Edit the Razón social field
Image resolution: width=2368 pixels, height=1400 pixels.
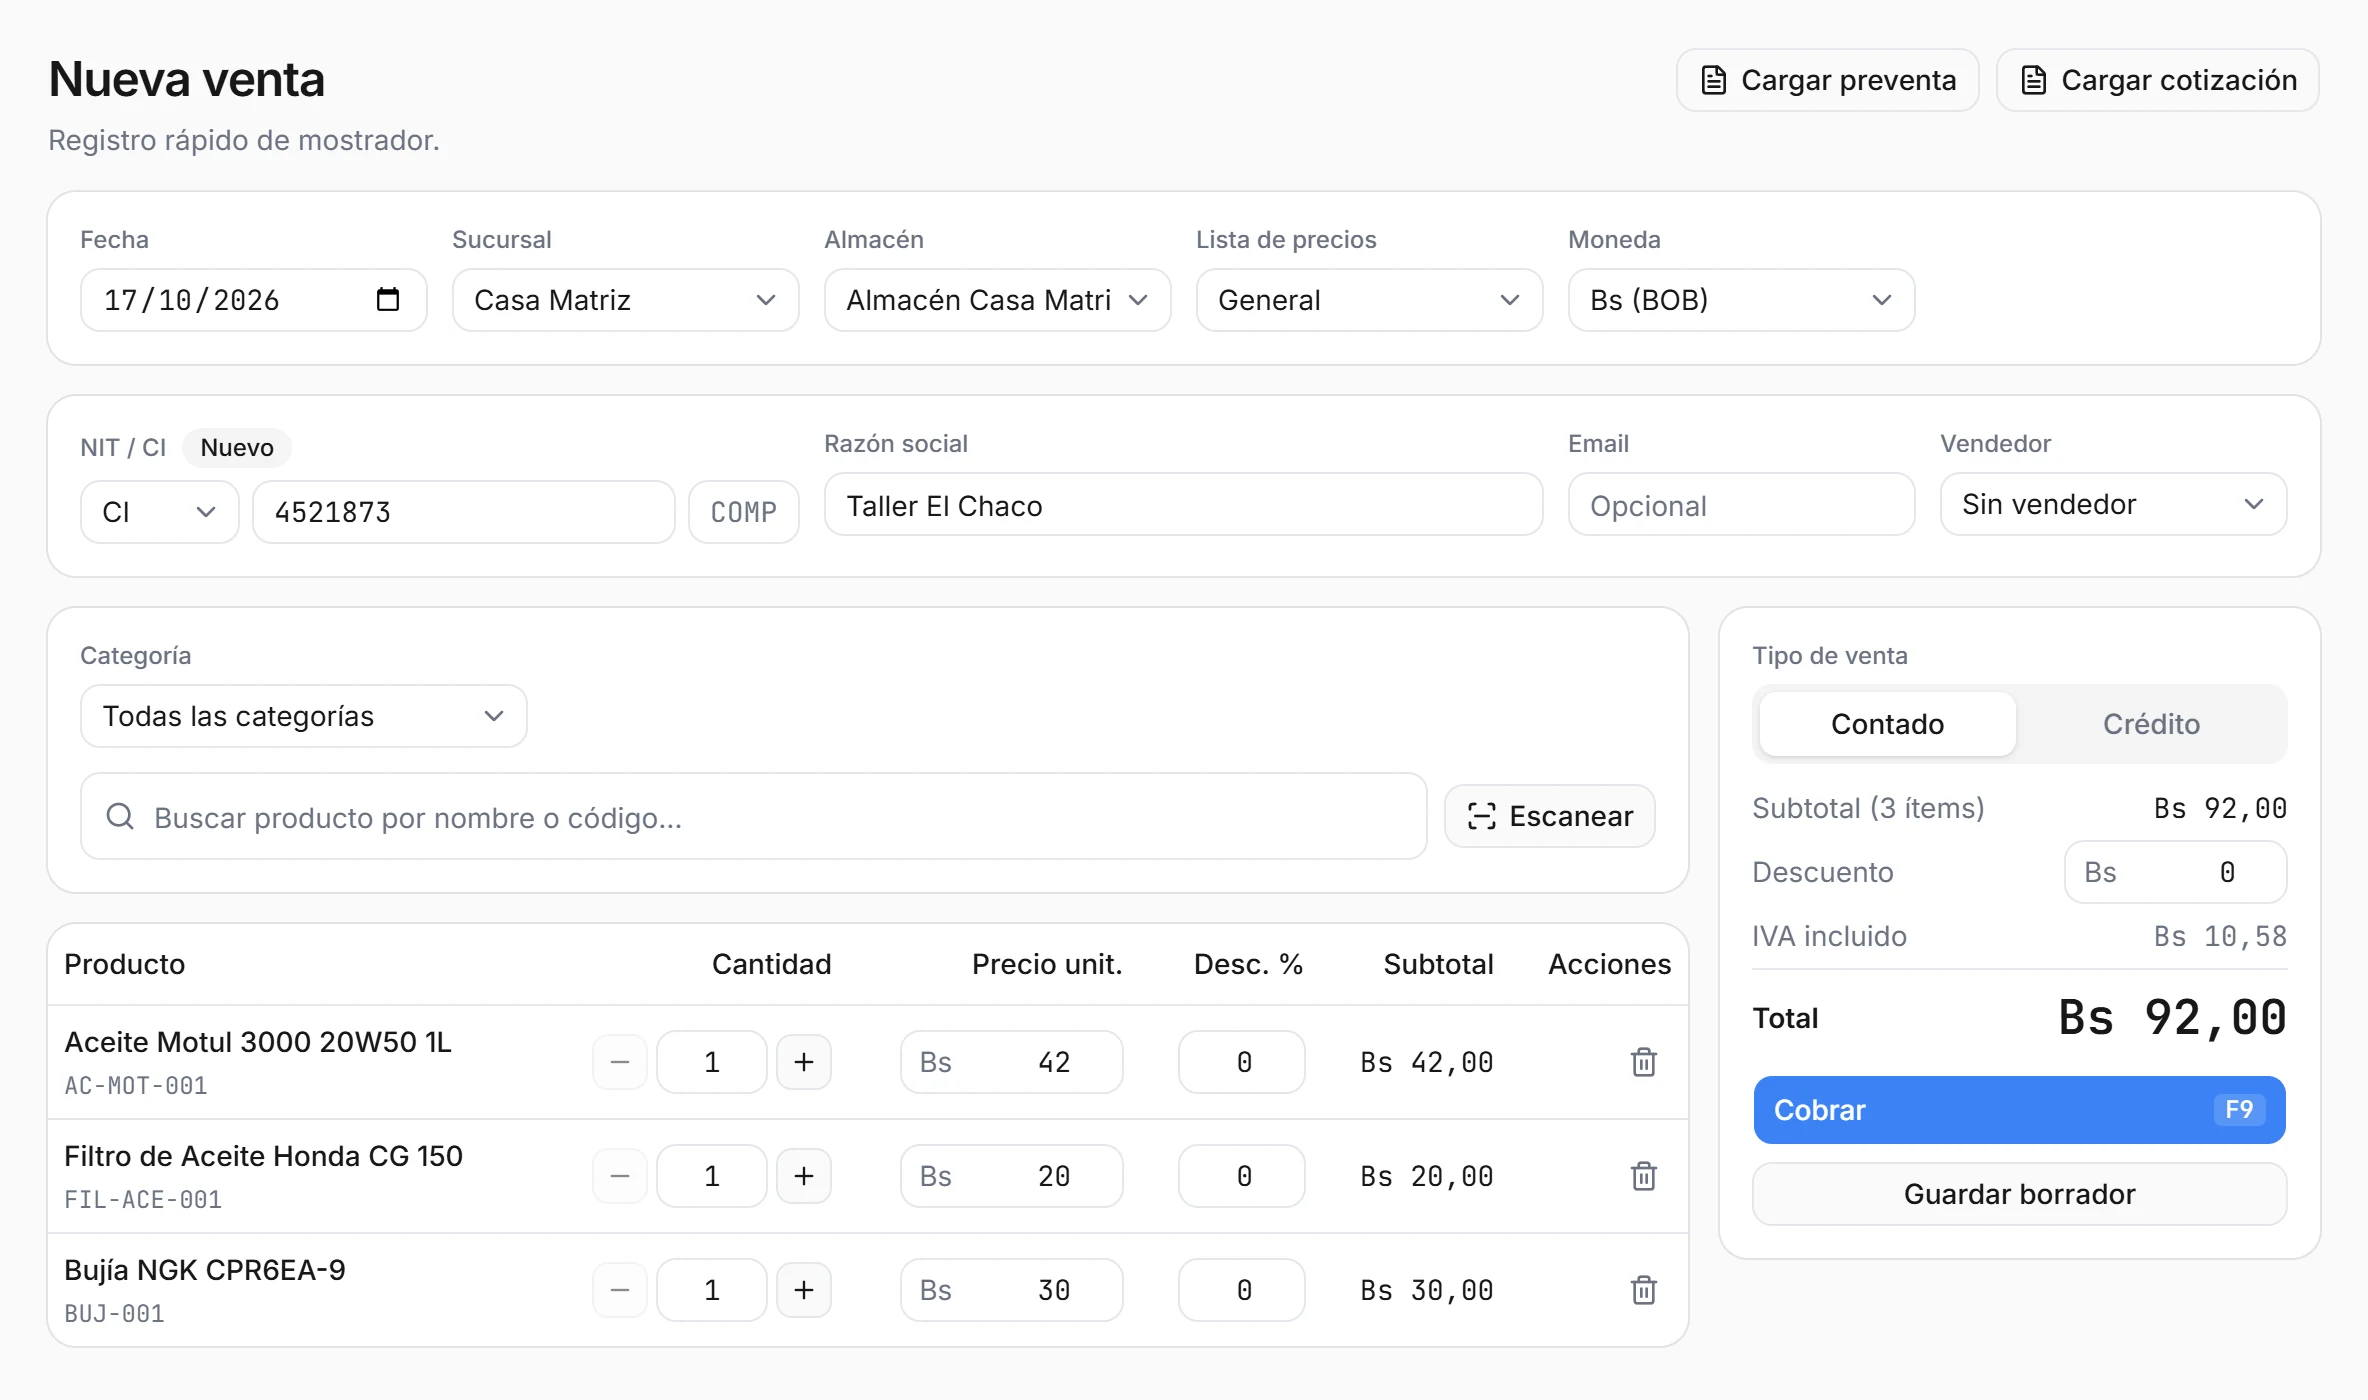coord(1183,506)
